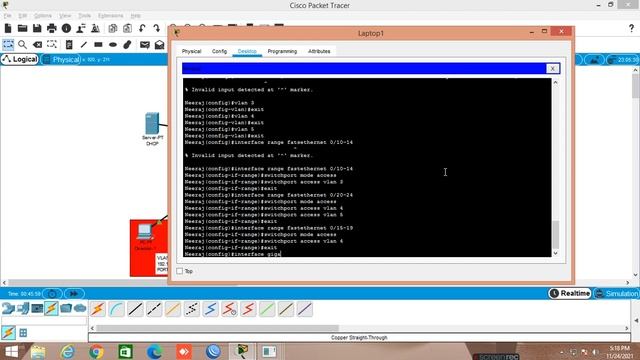Open a file with the folder icon
Viewport: 640px width, 360px height.
(22, 28)
